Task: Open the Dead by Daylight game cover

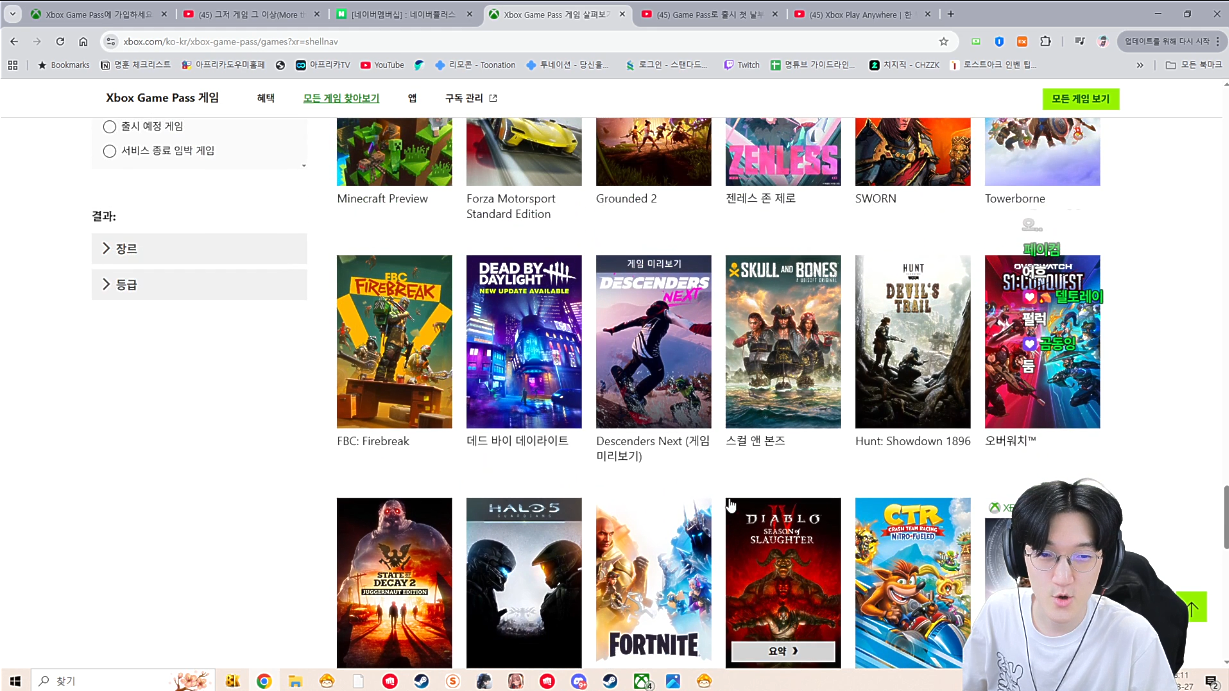Action: pyautogui.click(x=524, y=341)
